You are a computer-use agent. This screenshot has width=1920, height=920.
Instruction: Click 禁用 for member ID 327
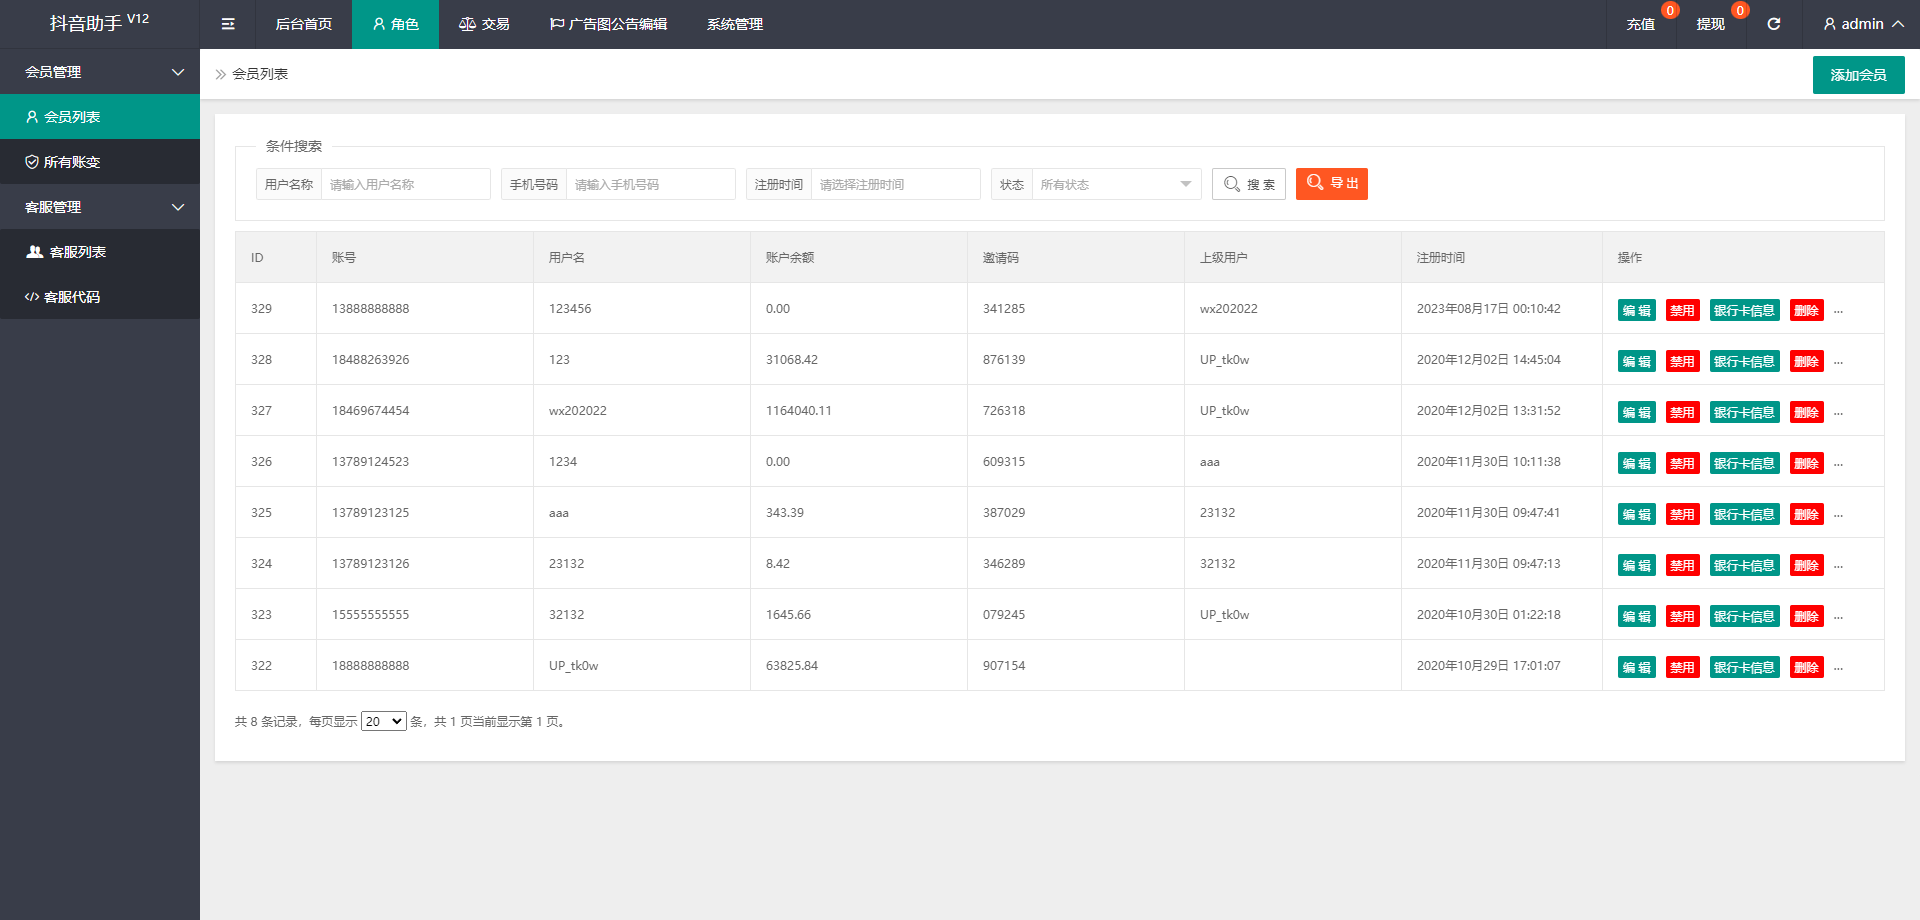pos(1682,412)
